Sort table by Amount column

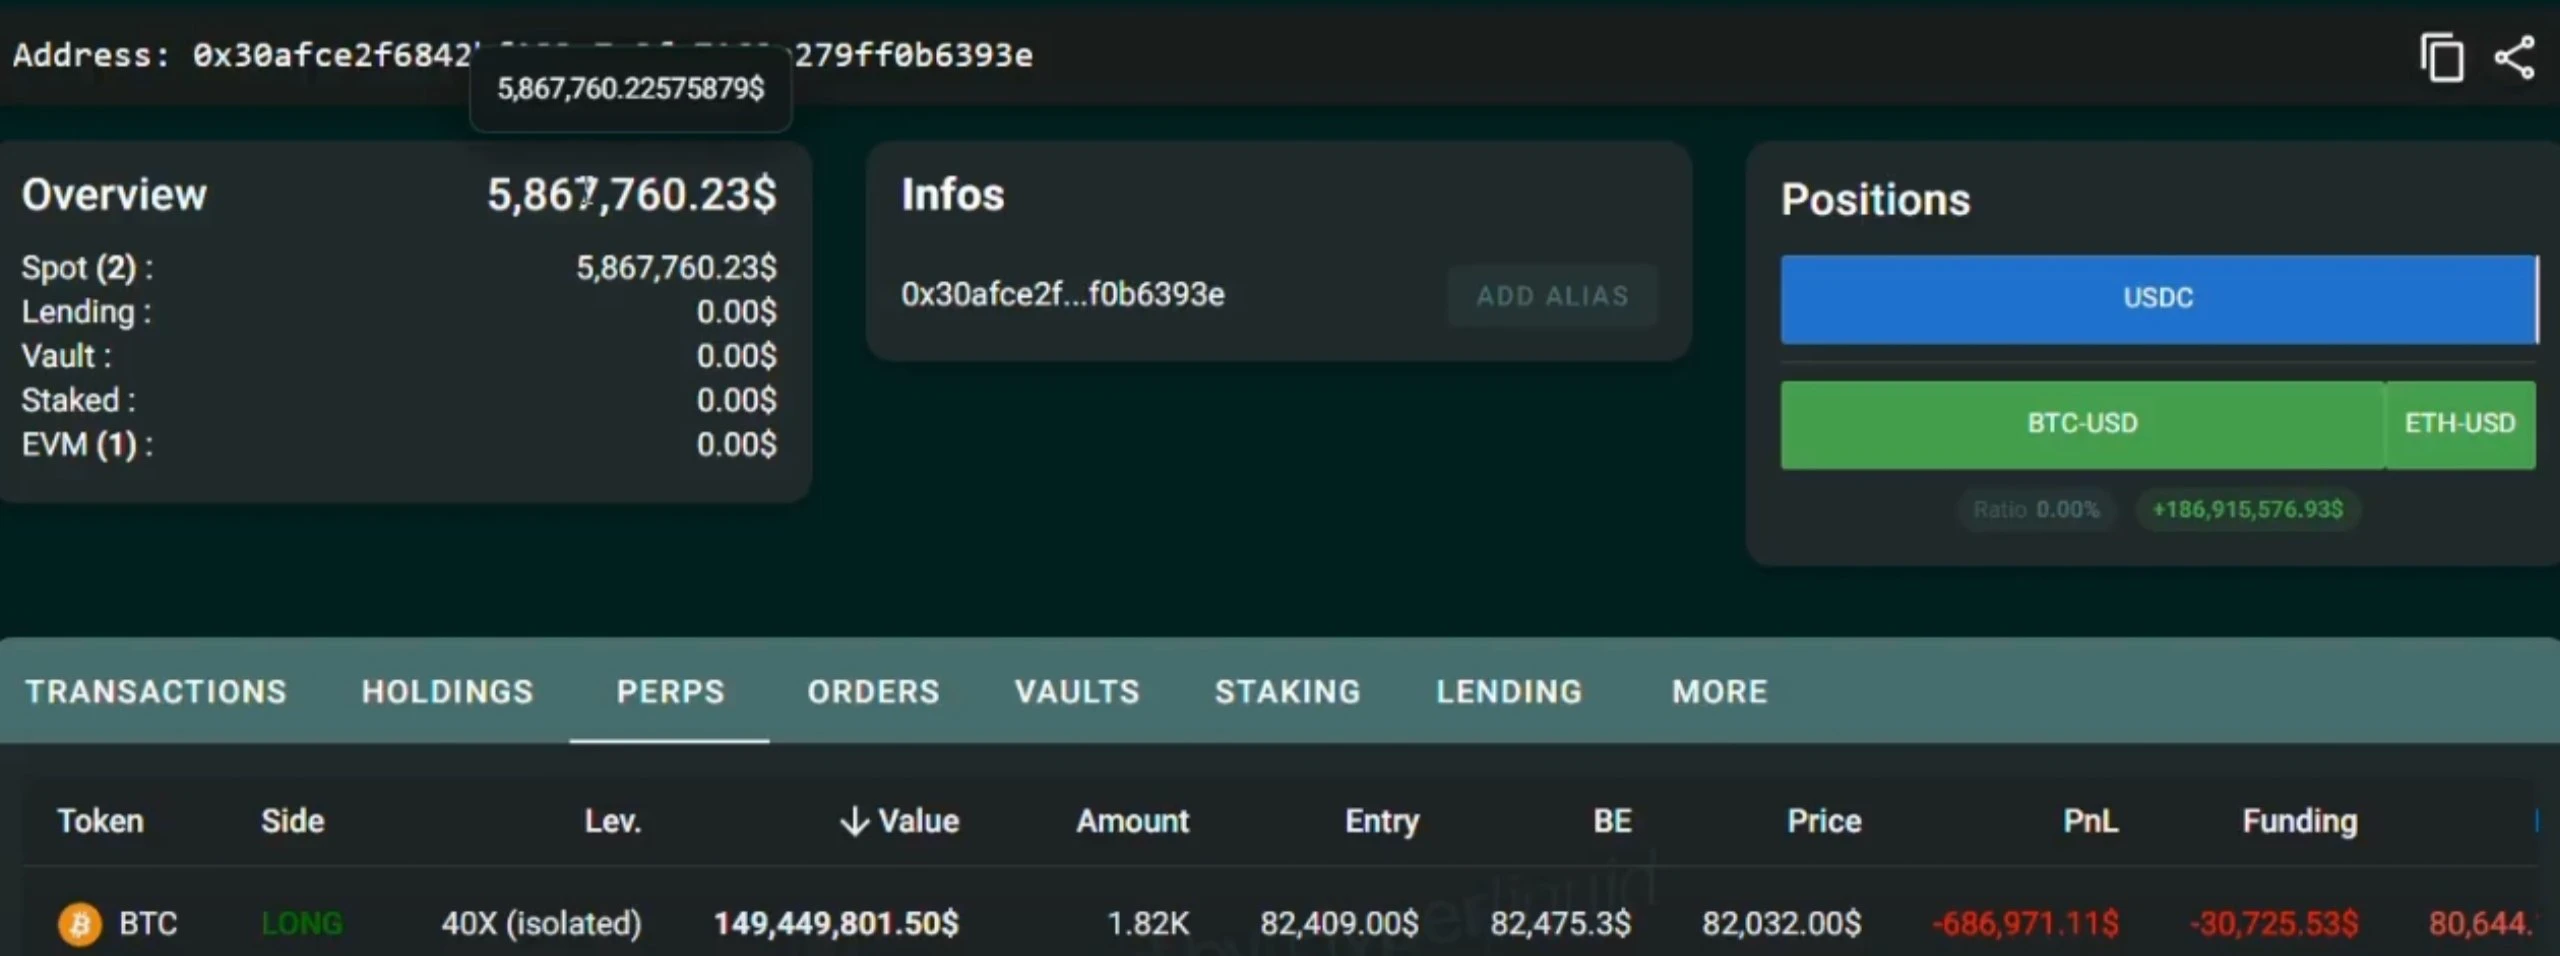(x=1132, y=821)
